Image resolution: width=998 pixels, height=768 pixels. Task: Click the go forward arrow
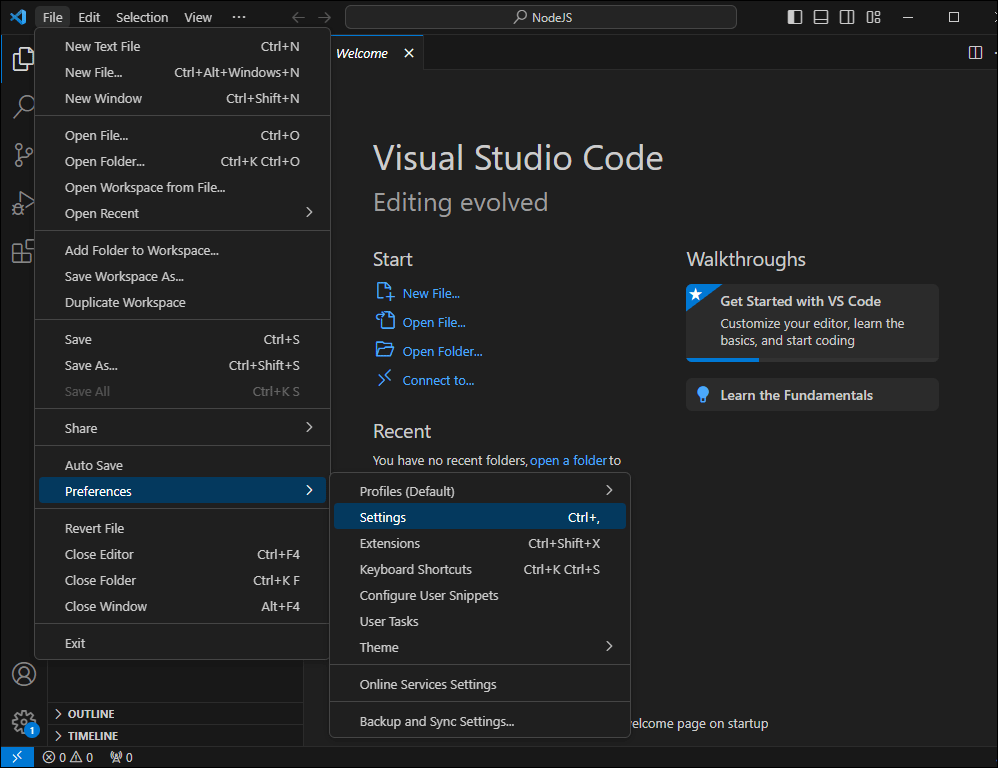[324, 17]
